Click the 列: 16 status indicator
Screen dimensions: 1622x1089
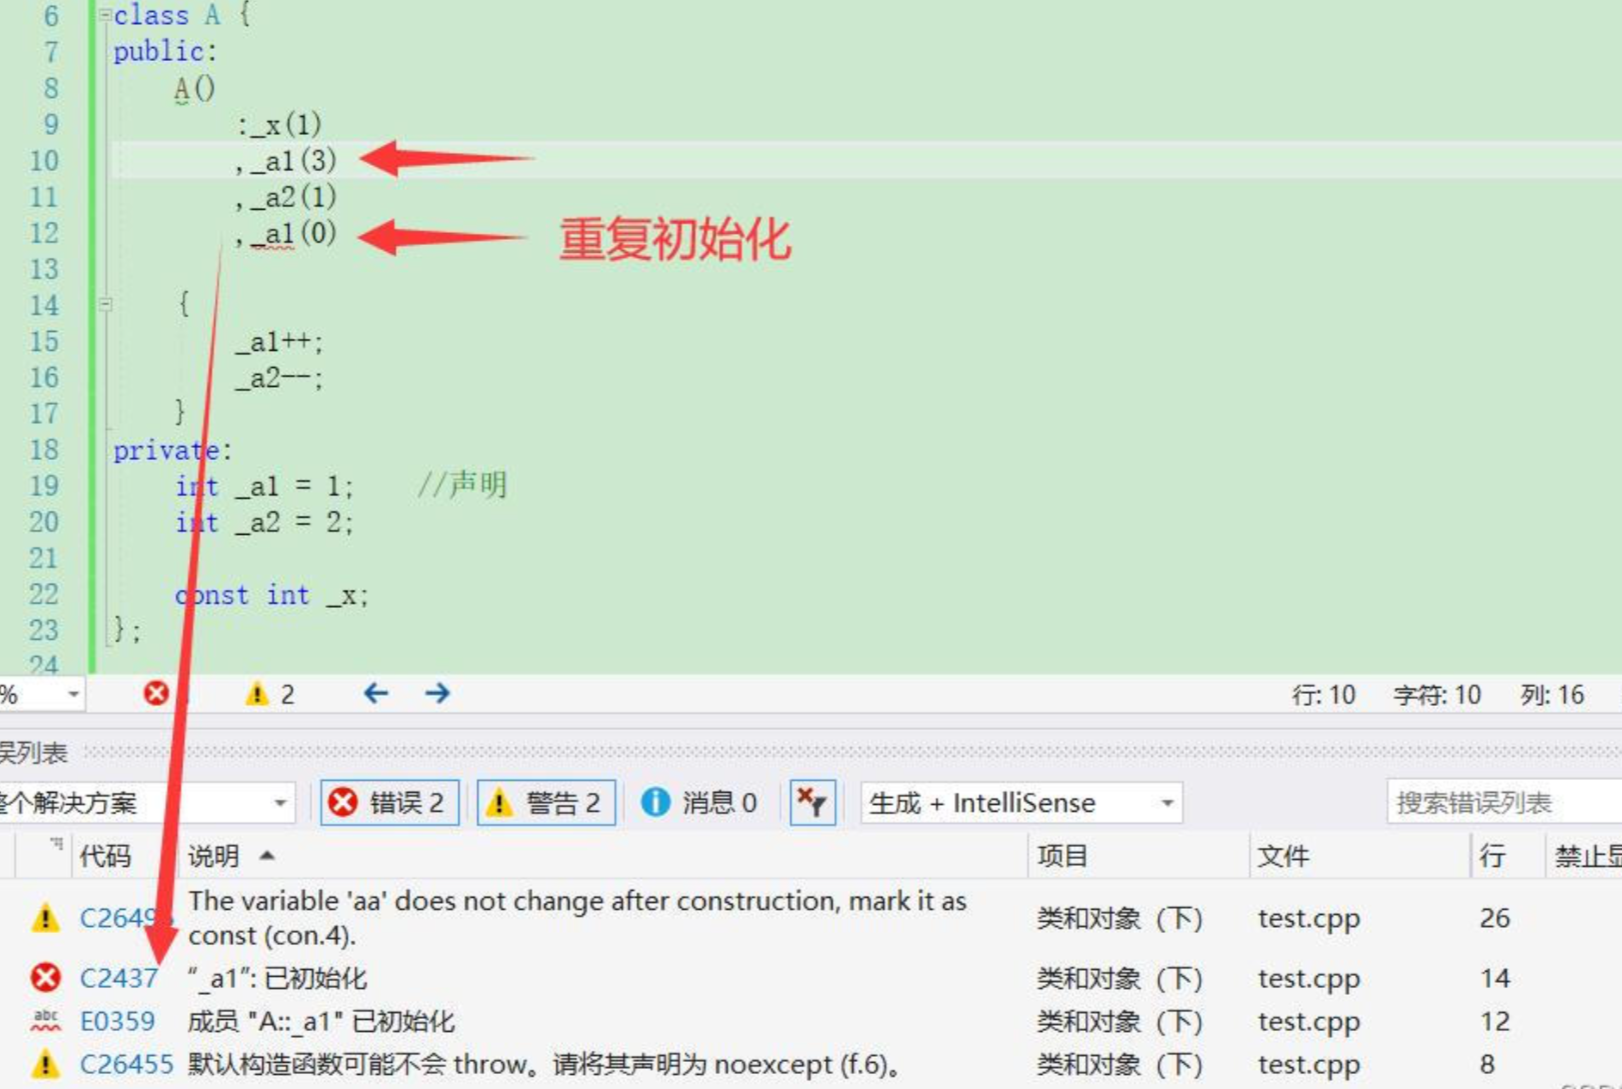pos(1552,694)
